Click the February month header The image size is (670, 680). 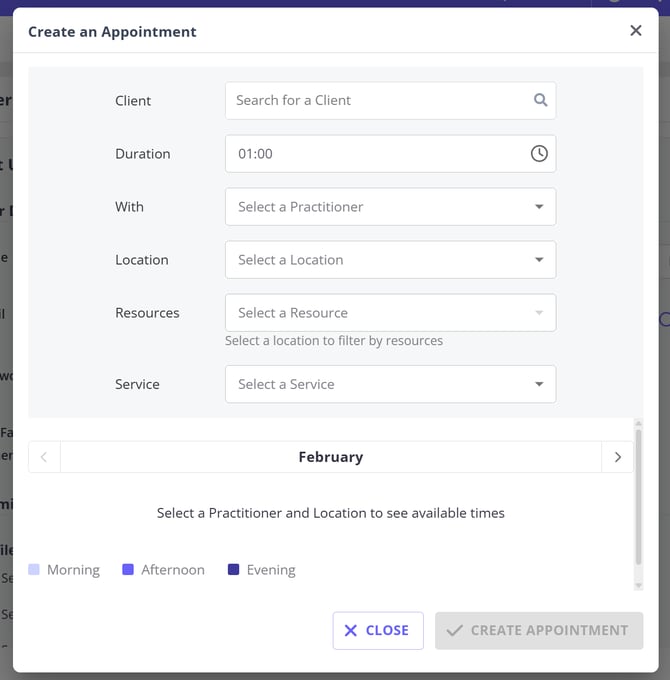pyautogui.click(x=330, y=457)
